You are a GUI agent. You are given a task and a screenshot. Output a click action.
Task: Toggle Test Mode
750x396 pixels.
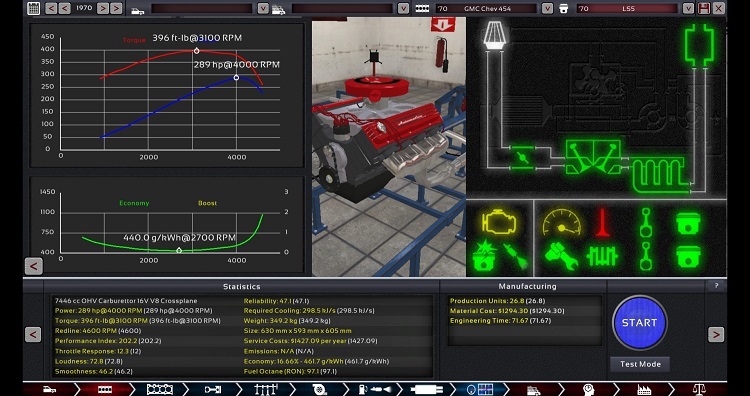[x=640, y=364]
